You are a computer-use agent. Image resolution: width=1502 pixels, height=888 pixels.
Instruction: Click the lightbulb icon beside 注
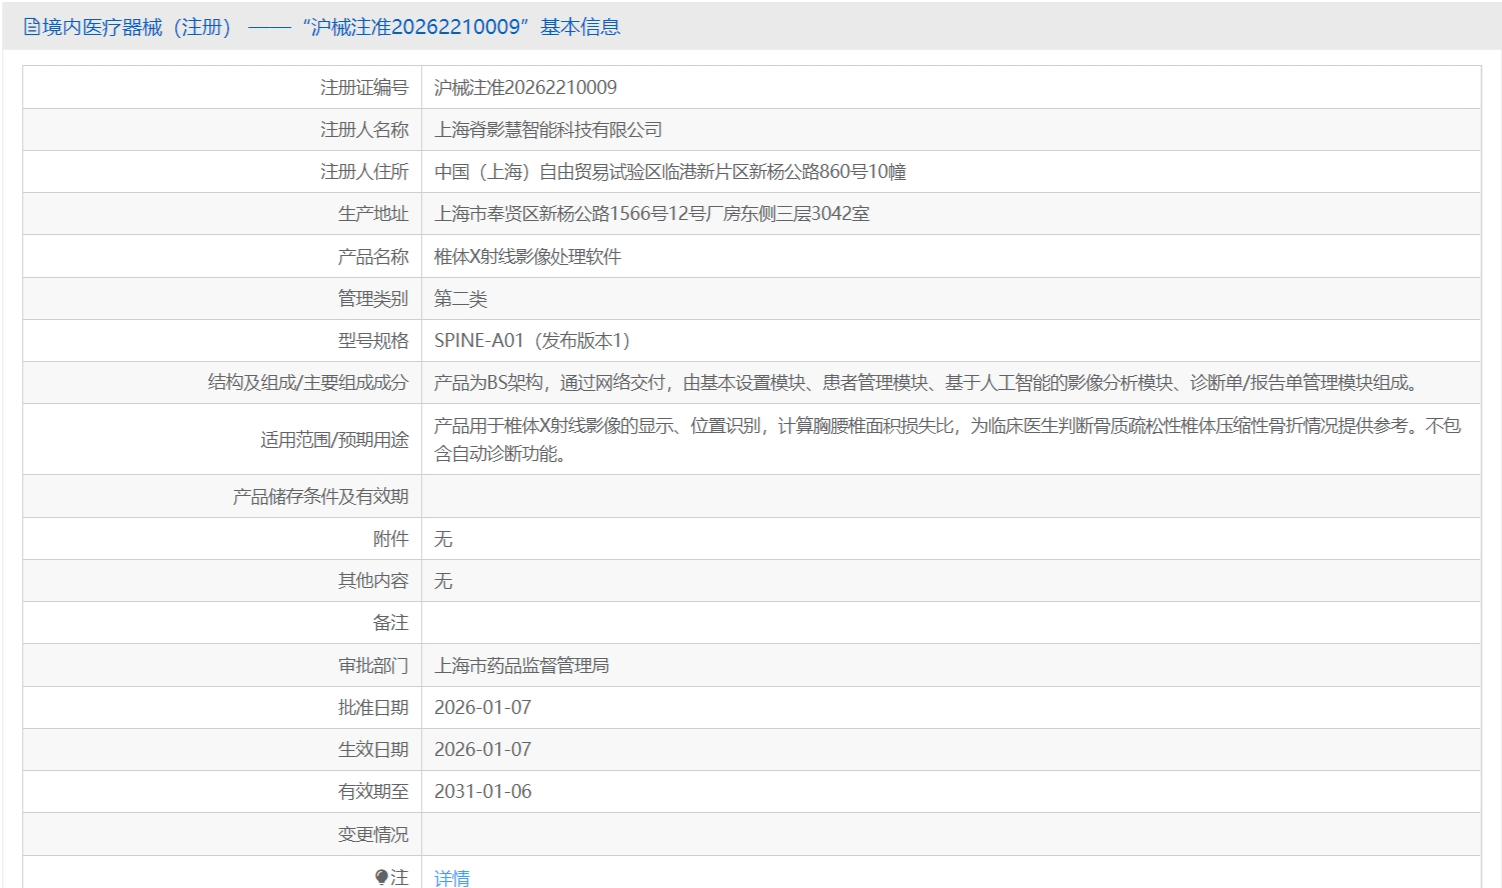(x=381, y=877)
